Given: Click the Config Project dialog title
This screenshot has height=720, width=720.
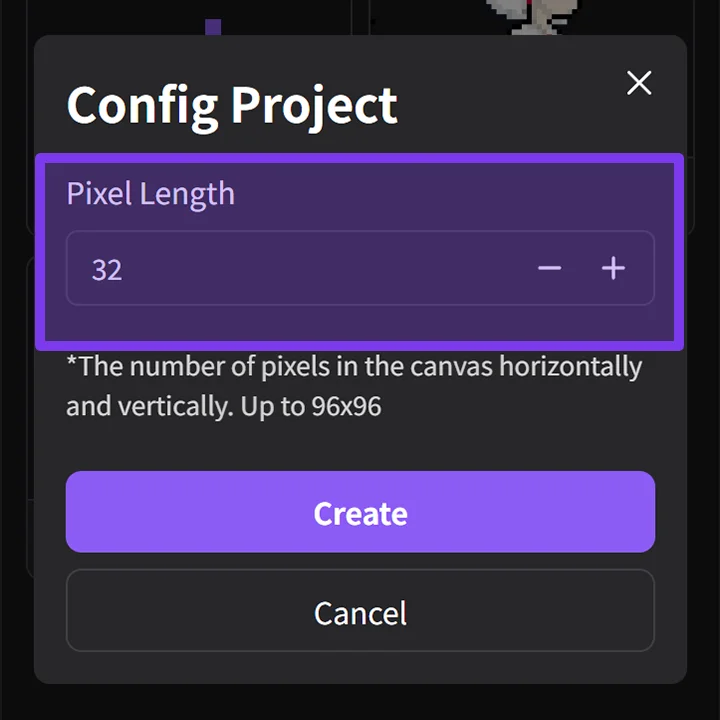Looking at the screenshot, I should (232, 107).
